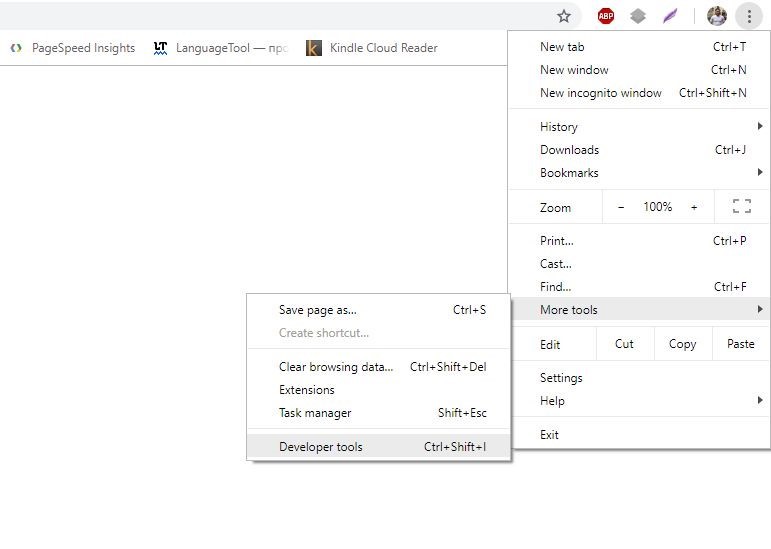Click the Paste button in Edit row

point(740,344)
